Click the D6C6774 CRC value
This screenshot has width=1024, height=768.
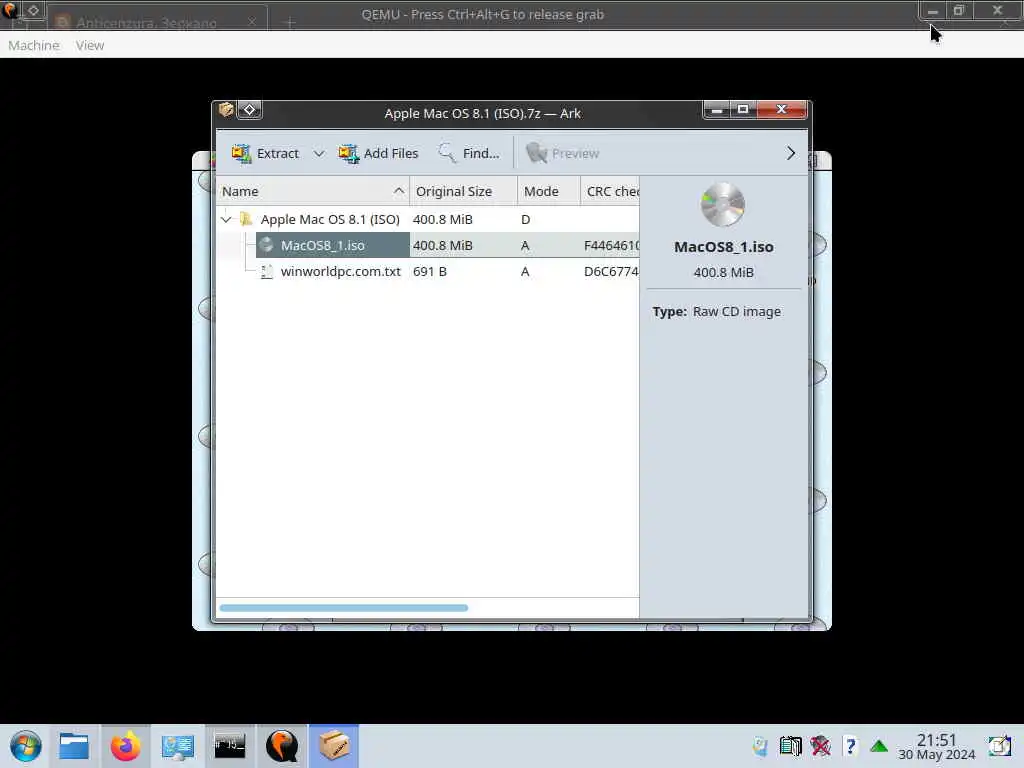pyautogui.click(x=611, y=272)
